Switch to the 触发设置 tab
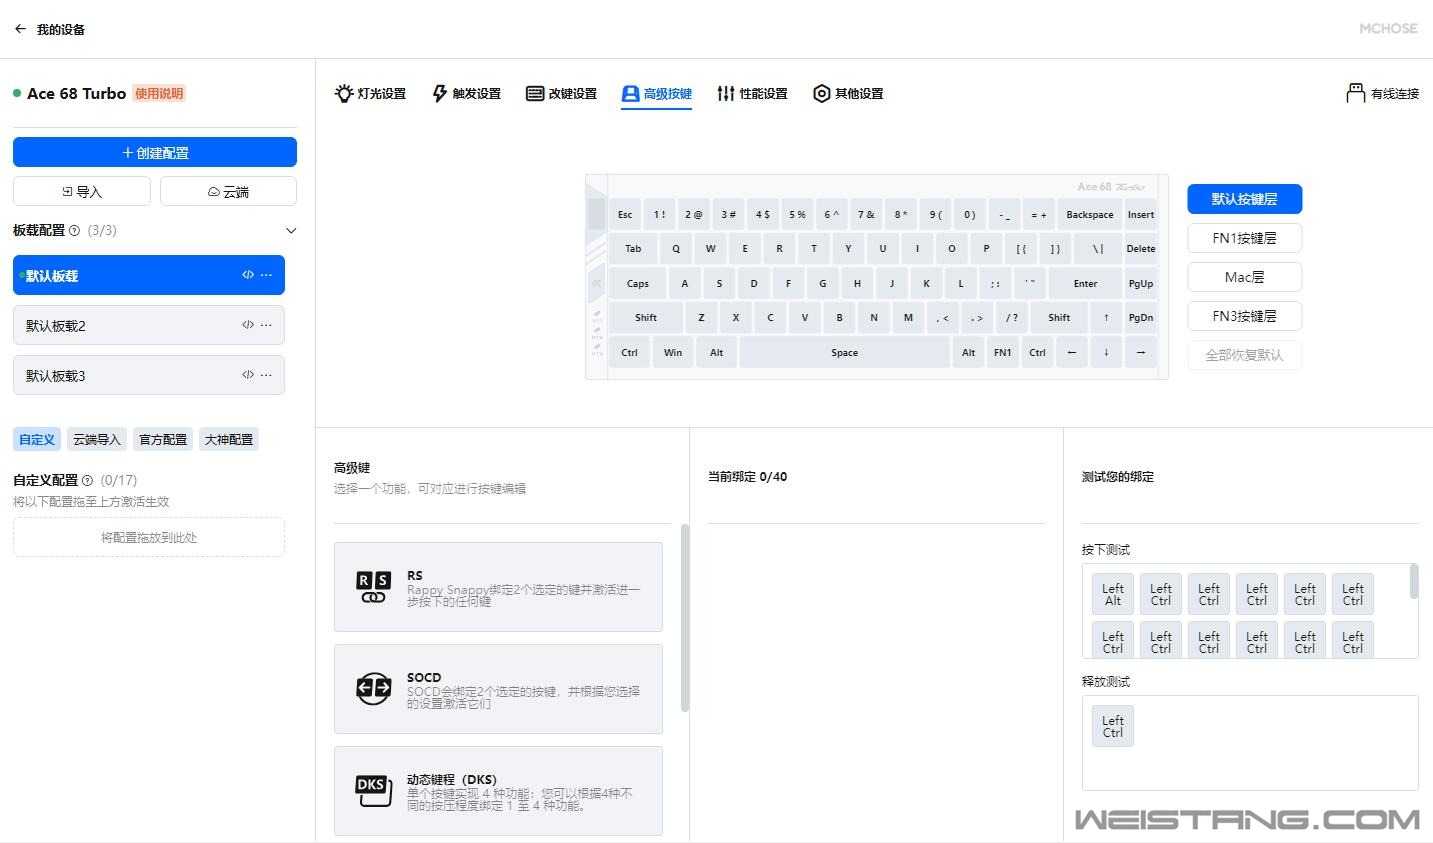 click(466, 94)
